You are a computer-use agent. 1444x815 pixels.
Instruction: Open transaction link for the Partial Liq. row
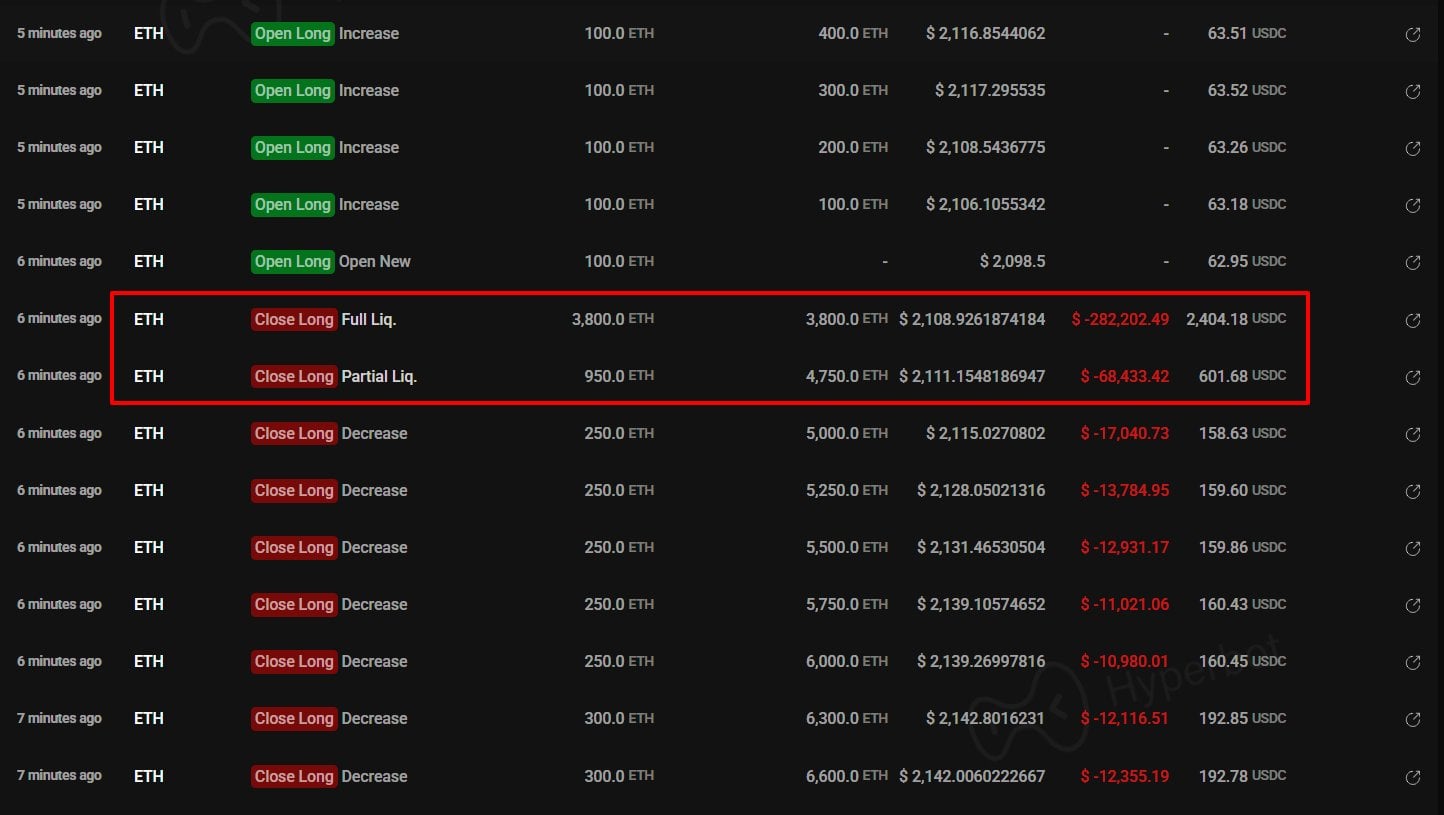pos(1413,377)
